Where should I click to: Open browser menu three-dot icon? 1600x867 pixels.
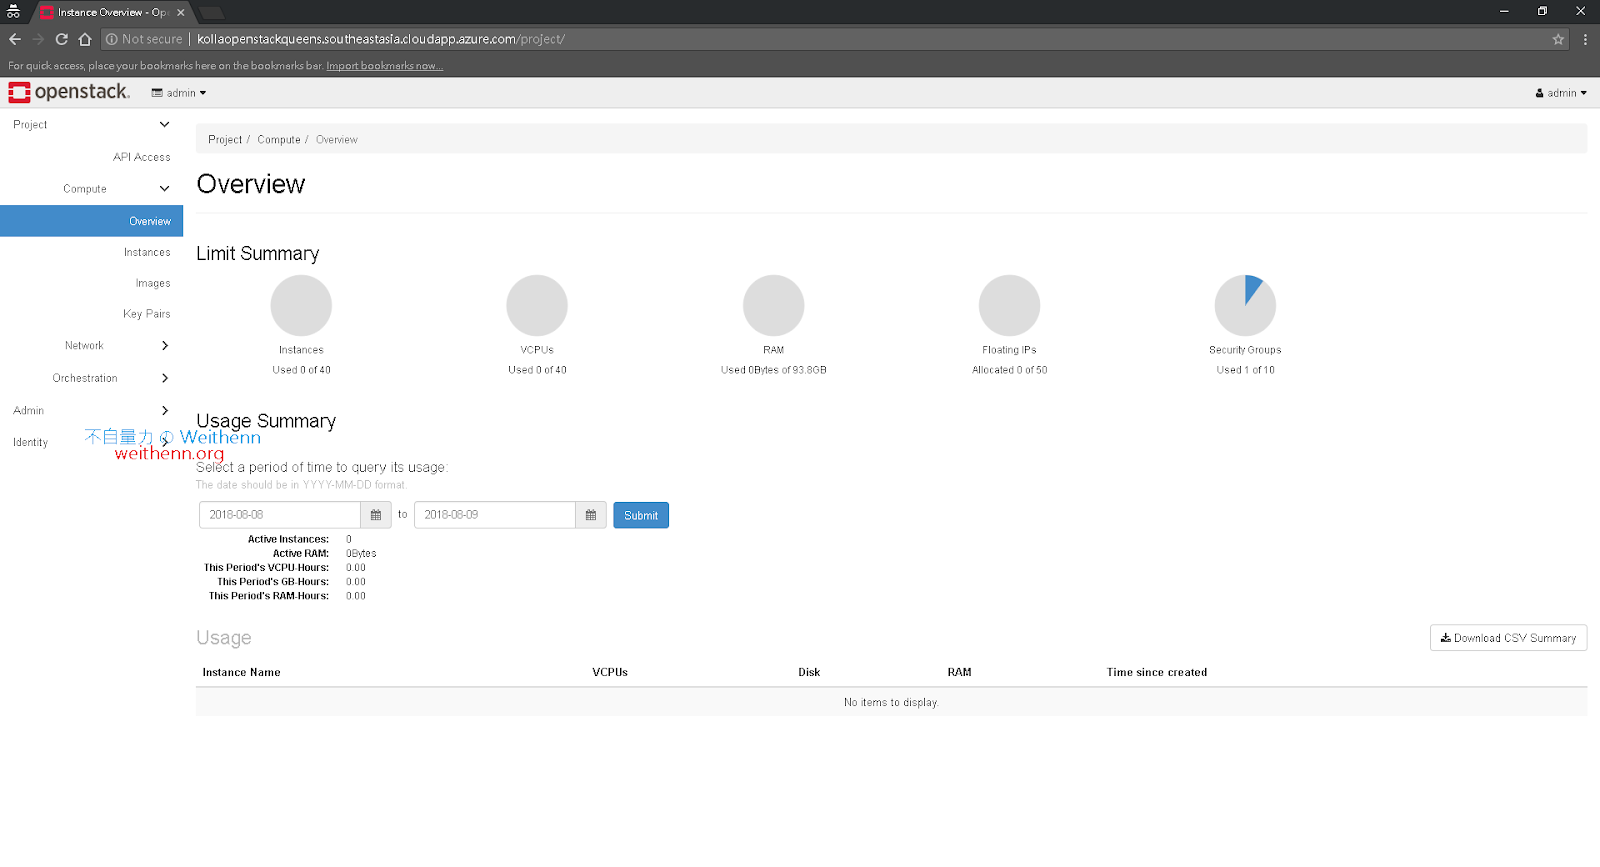(1585, 39)
